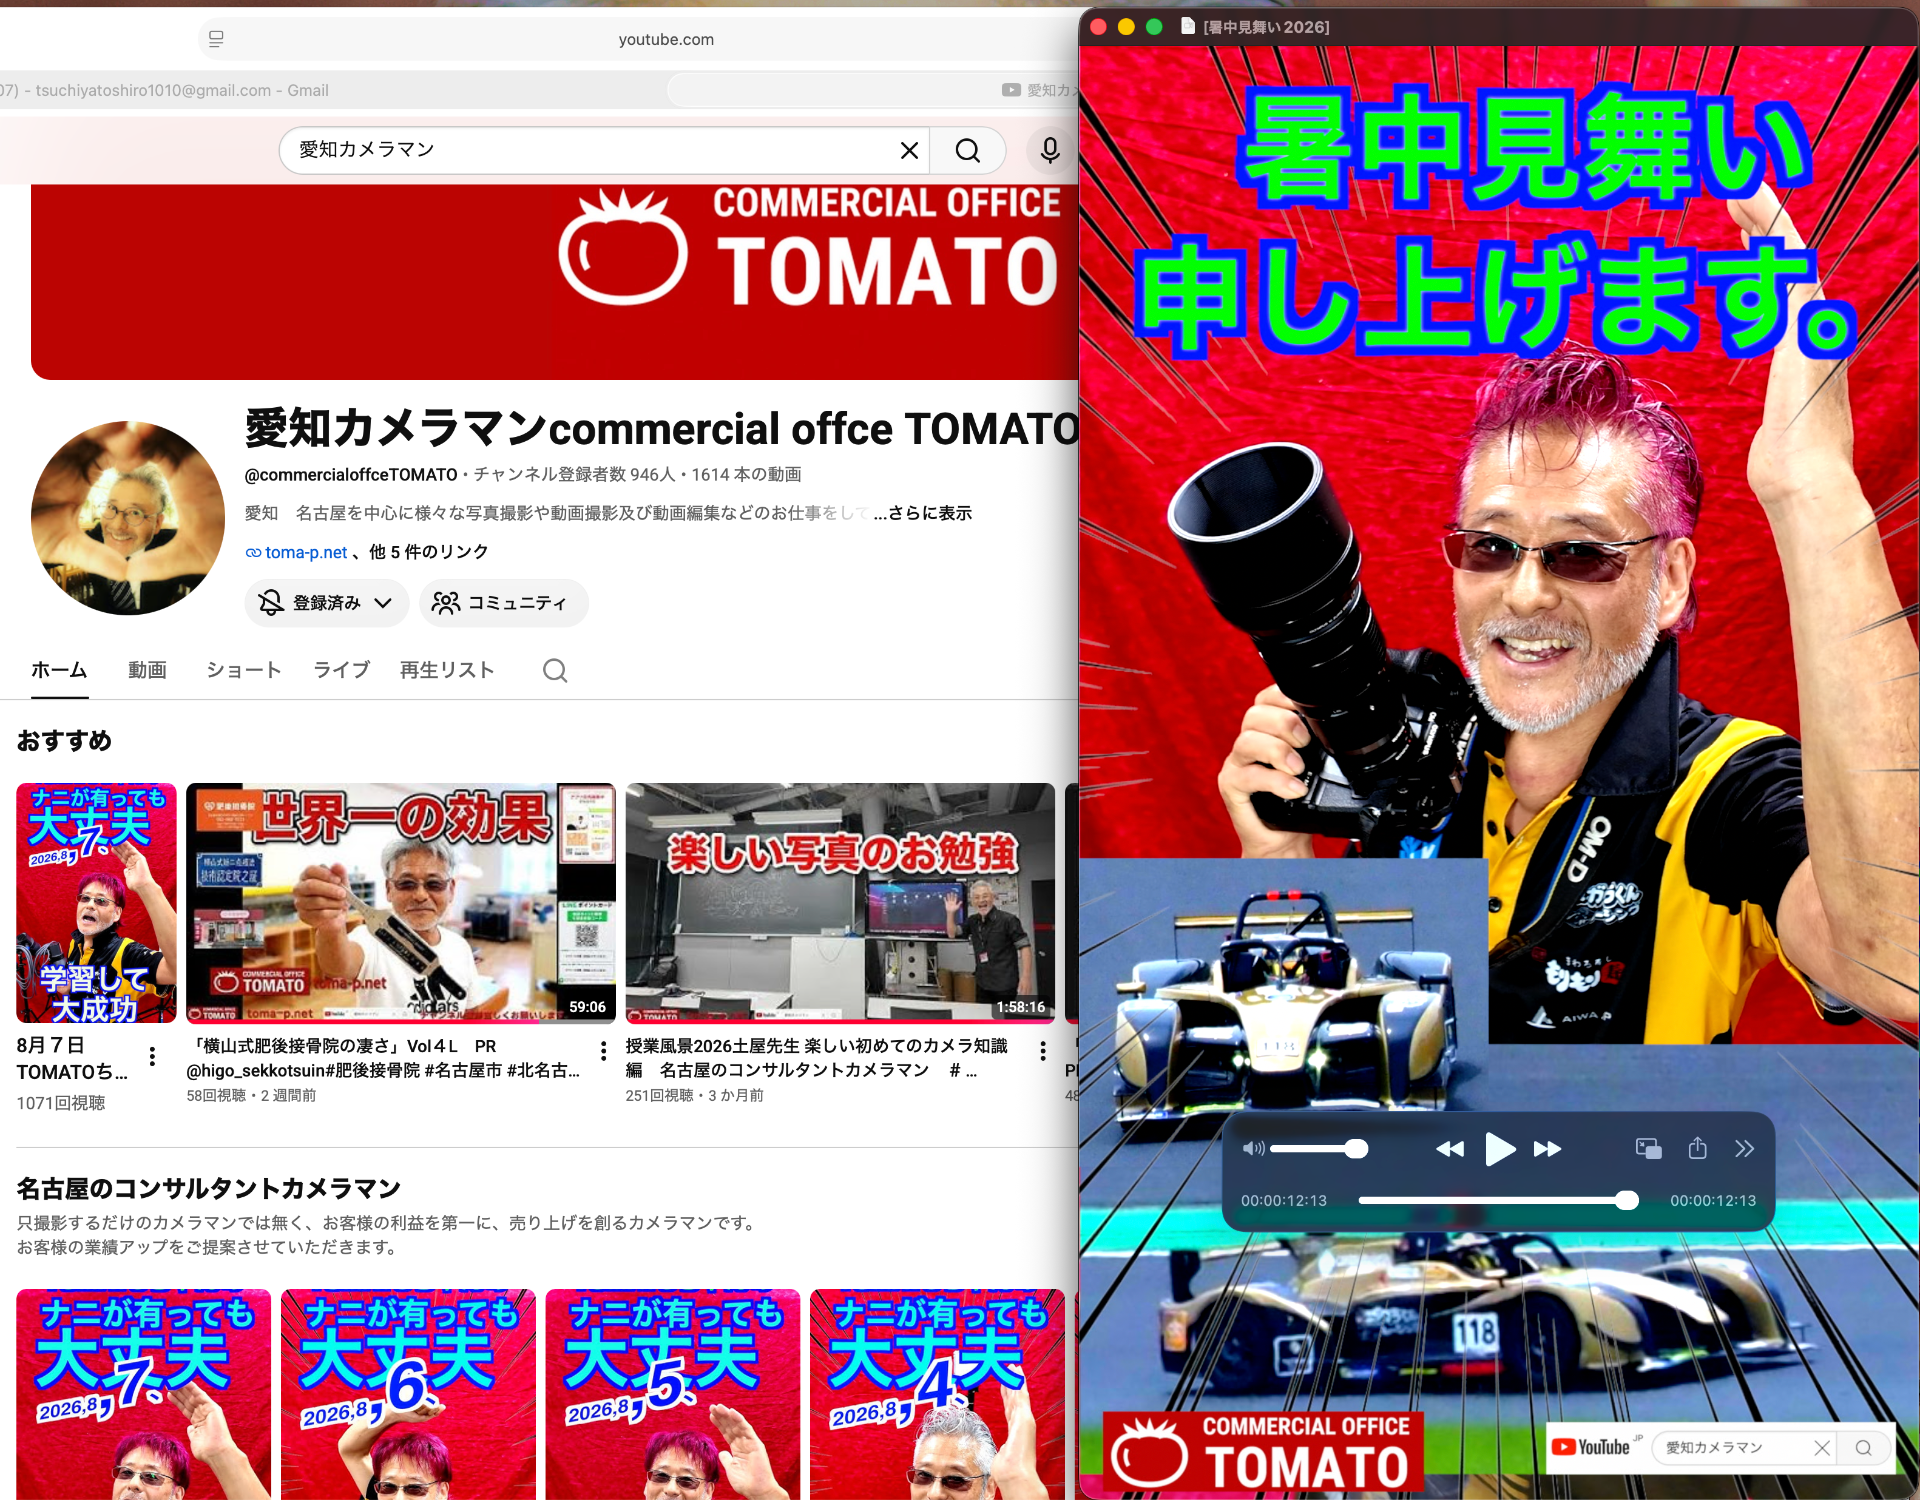Switch to the 再生リスト tab
Screen dimensions: 1920x1500
[x=447, y=670]
